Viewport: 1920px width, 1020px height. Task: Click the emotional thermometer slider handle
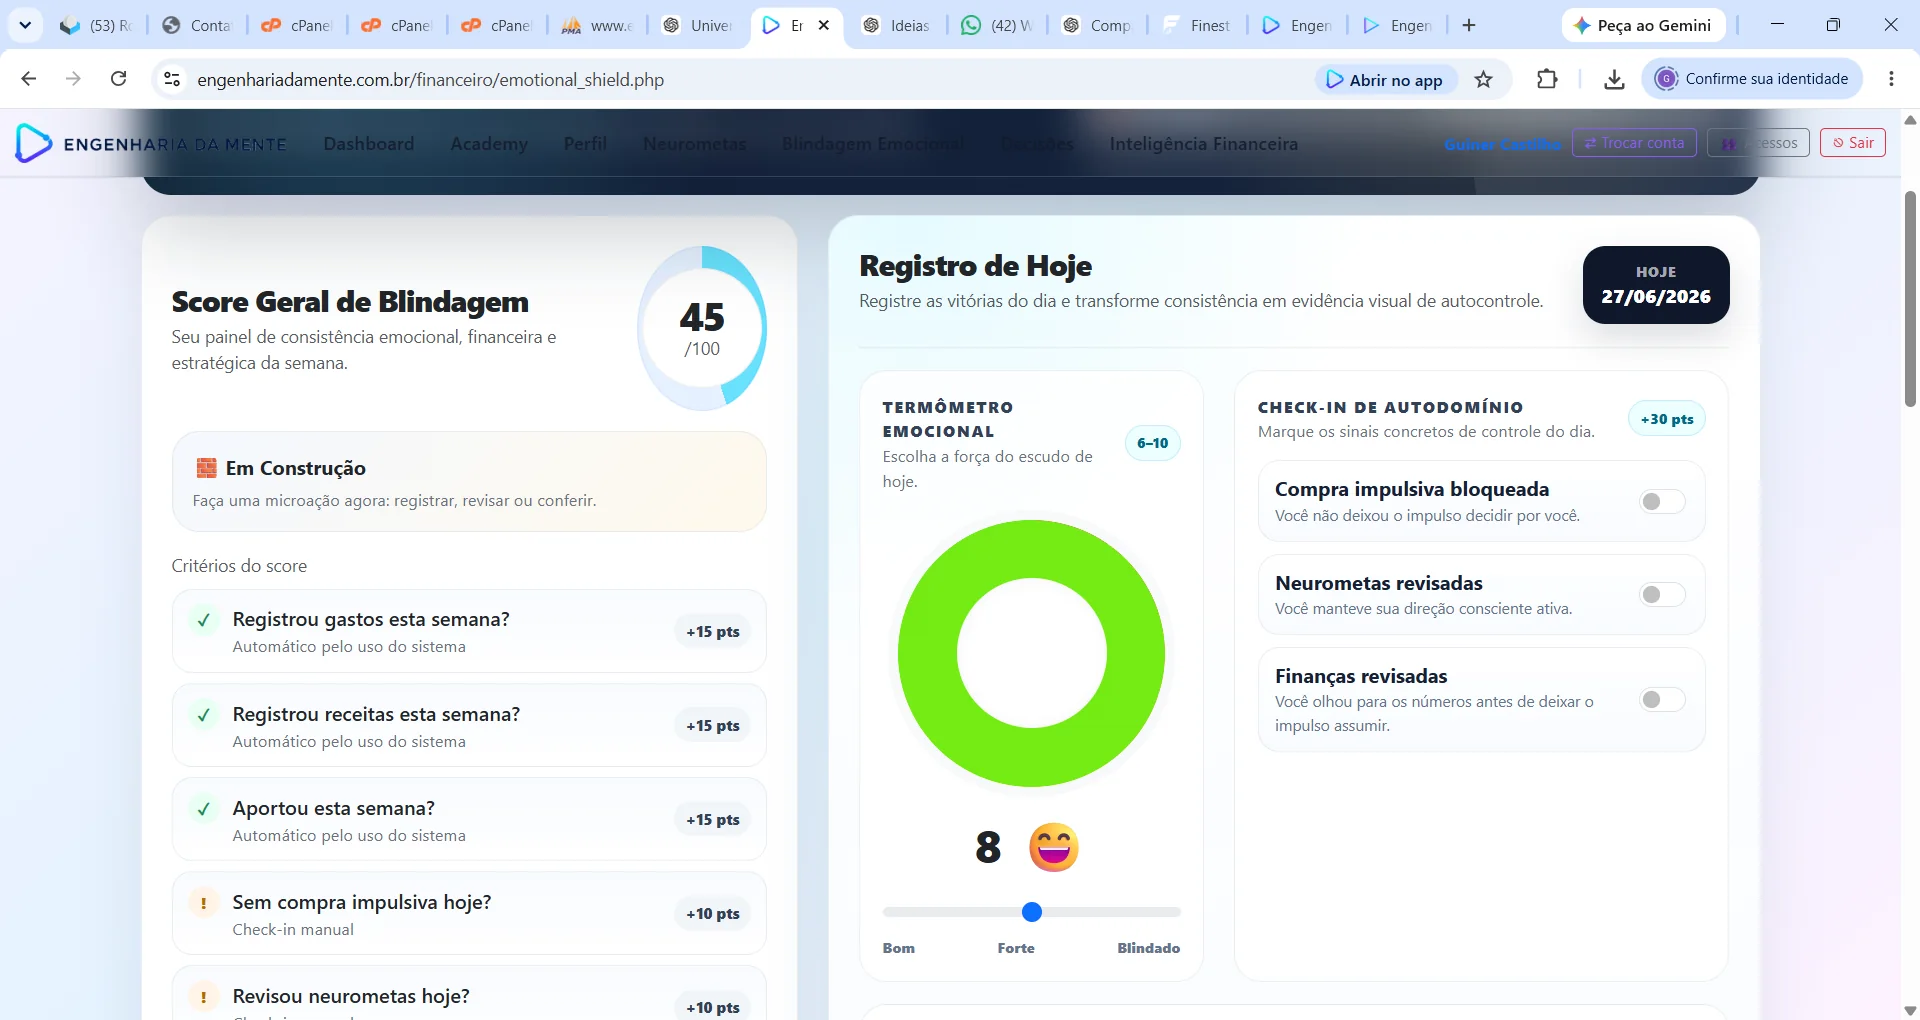pyautogui.click(x=1032, y=912)
